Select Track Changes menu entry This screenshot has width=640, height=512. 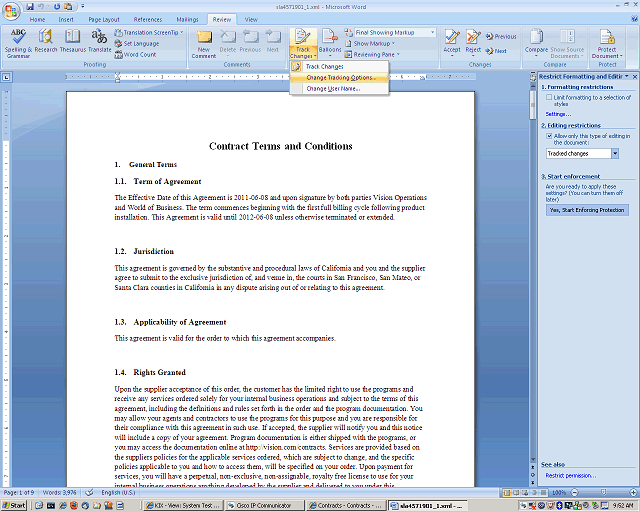[339, 66]
